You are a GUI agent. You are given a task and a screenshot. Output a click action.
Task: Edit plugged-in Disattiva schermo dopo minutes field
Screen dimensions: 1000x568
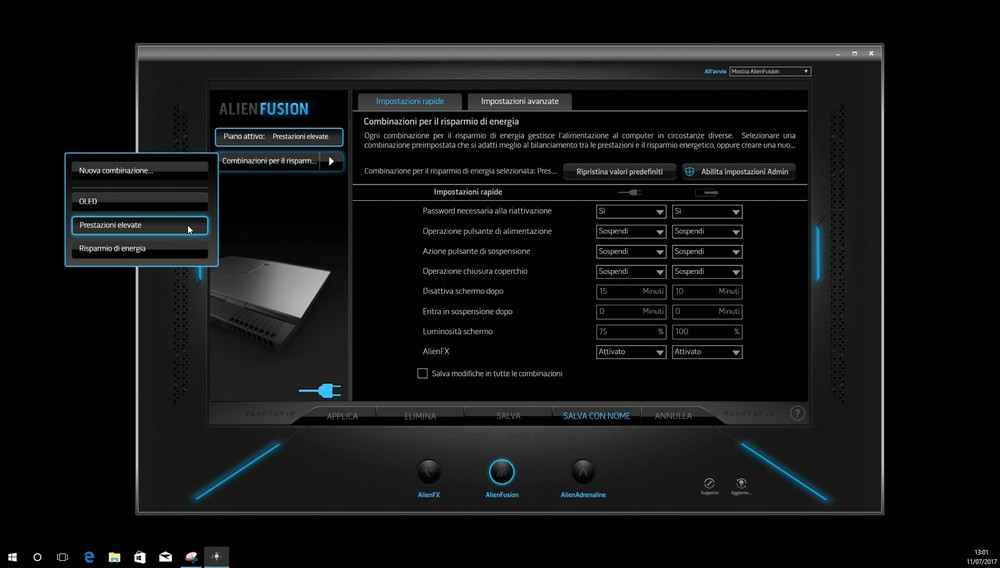pos(631,291)
